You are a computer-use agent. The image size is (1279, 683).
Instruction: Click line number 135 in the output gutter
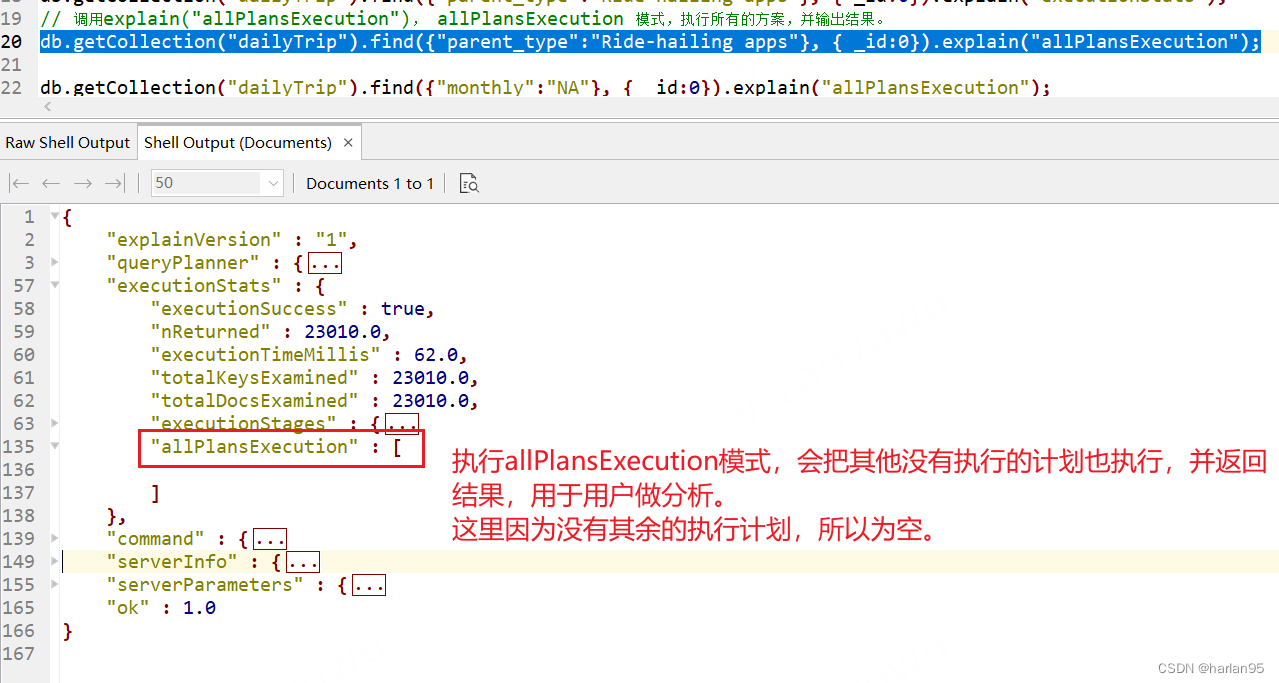pyautogui.click(x=18, y=446)
